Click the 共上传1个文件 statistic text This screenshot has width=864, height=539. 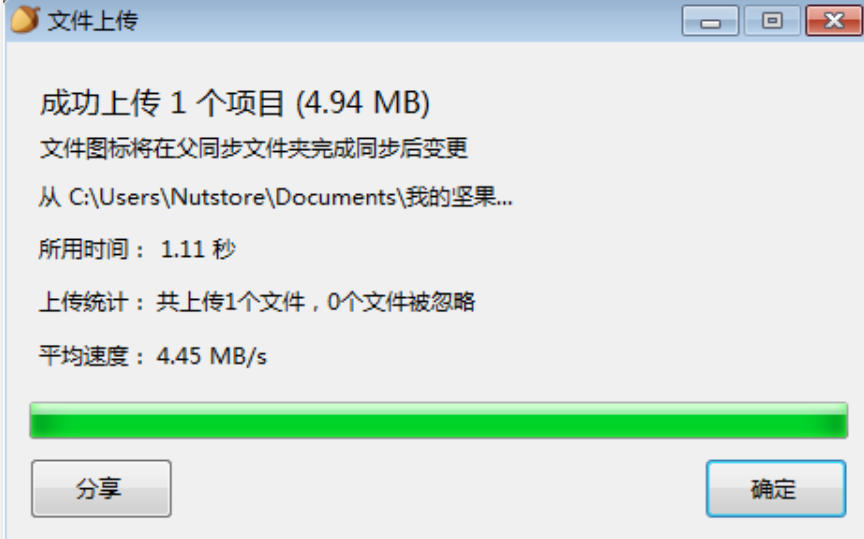pos(230,302)
